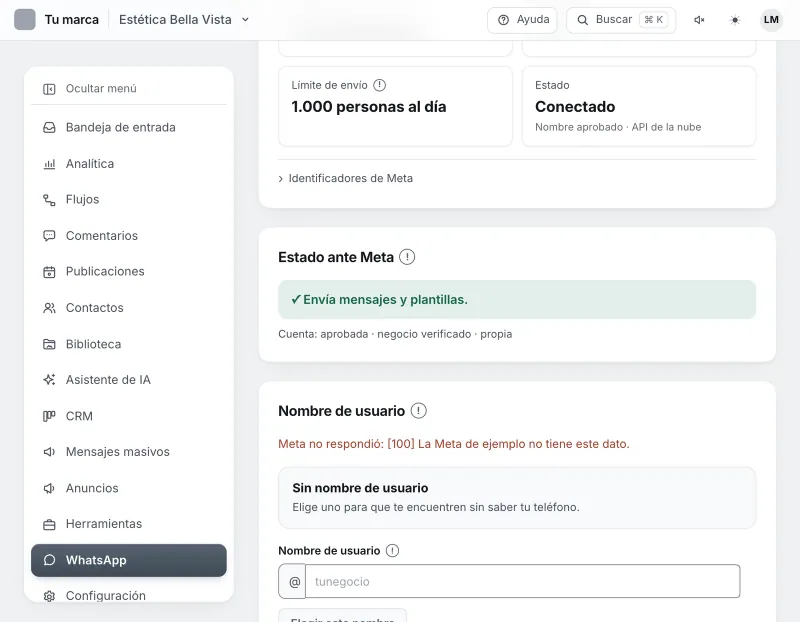Click the Flujos workflow icon
The width and height of the screenshot is (800, 622).
click(x=49, y=200)
